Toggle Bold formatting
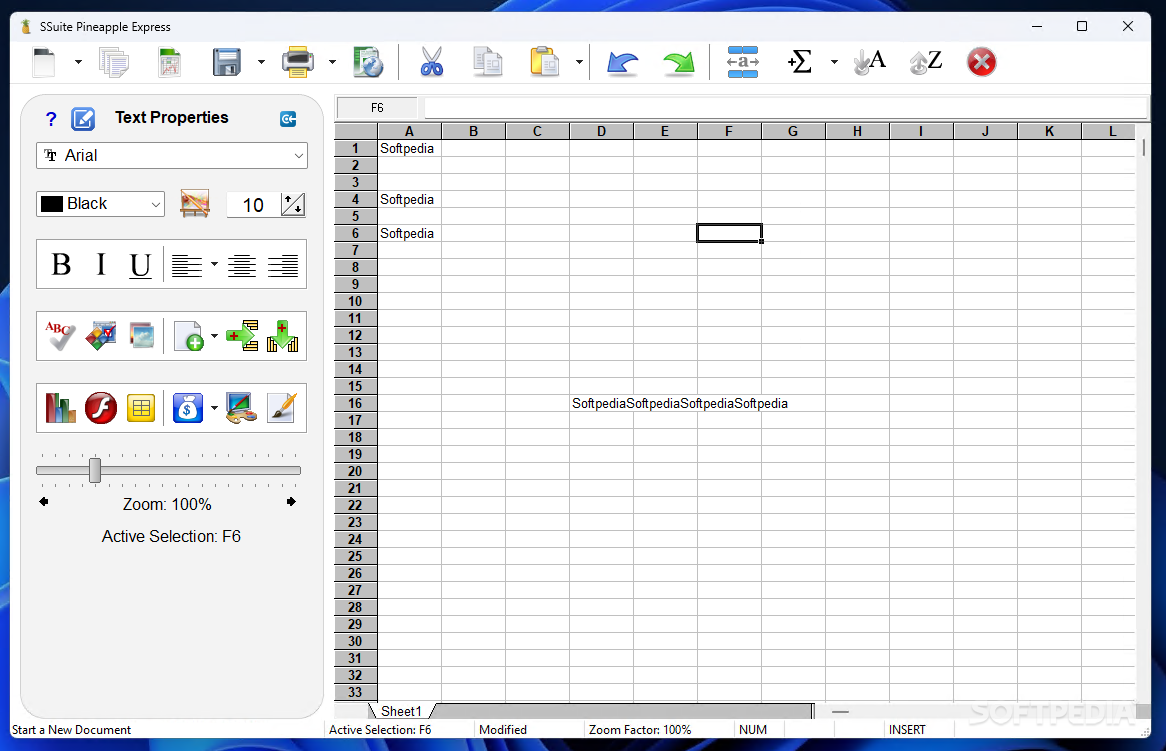Screen dimensions: 1166x751 [x=61, y=265]
